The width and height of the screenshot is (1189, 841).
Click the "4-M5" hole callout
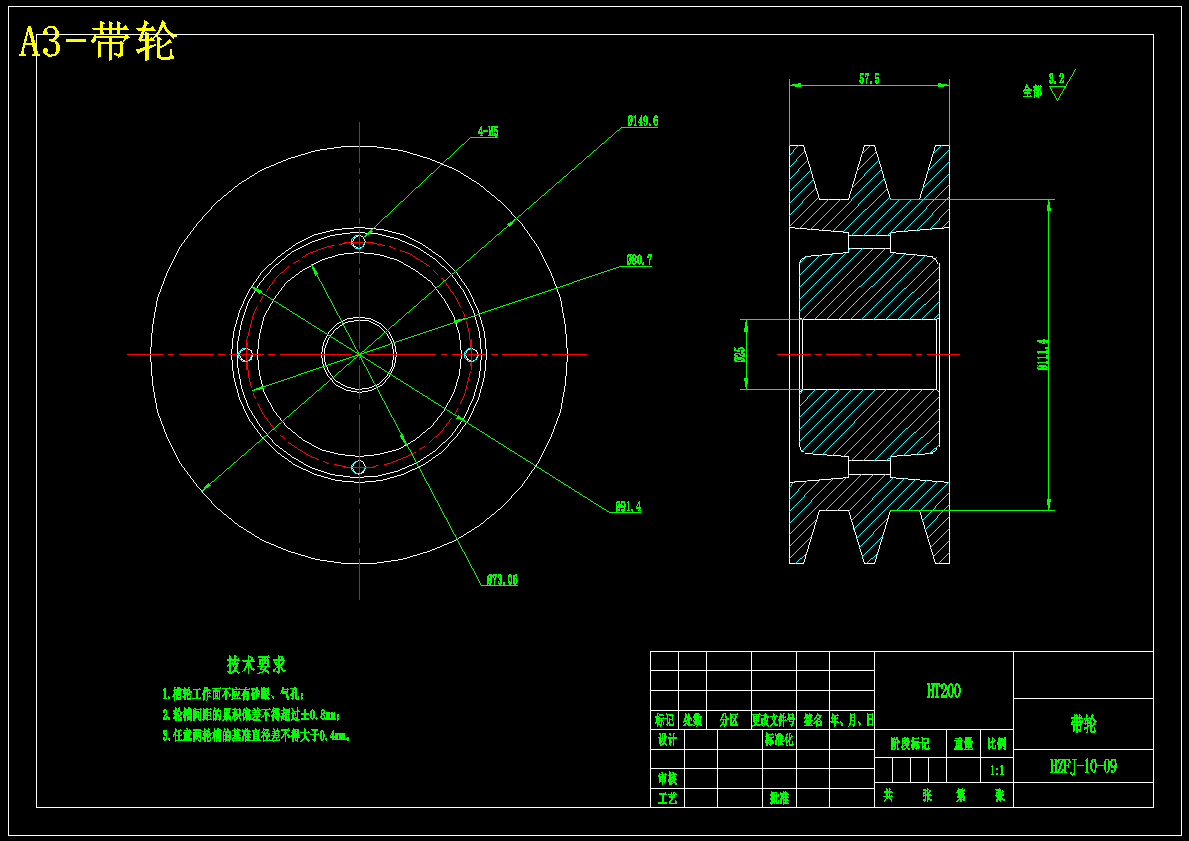click(x=488, y=132)
